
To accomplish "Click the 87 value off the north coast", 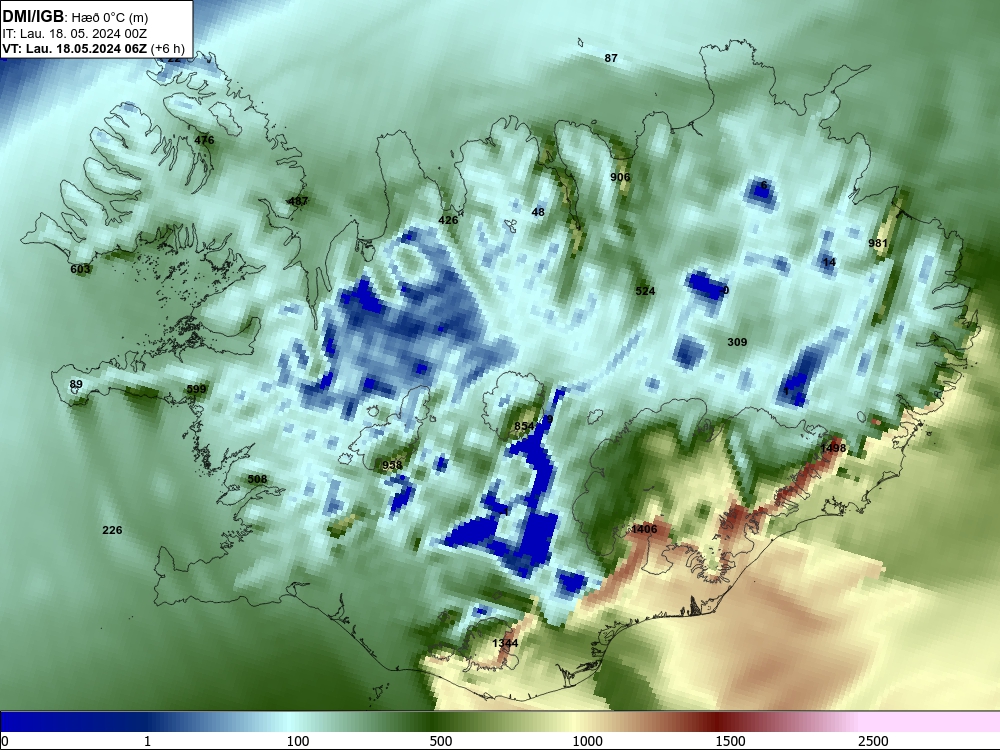I will (611, 58).
